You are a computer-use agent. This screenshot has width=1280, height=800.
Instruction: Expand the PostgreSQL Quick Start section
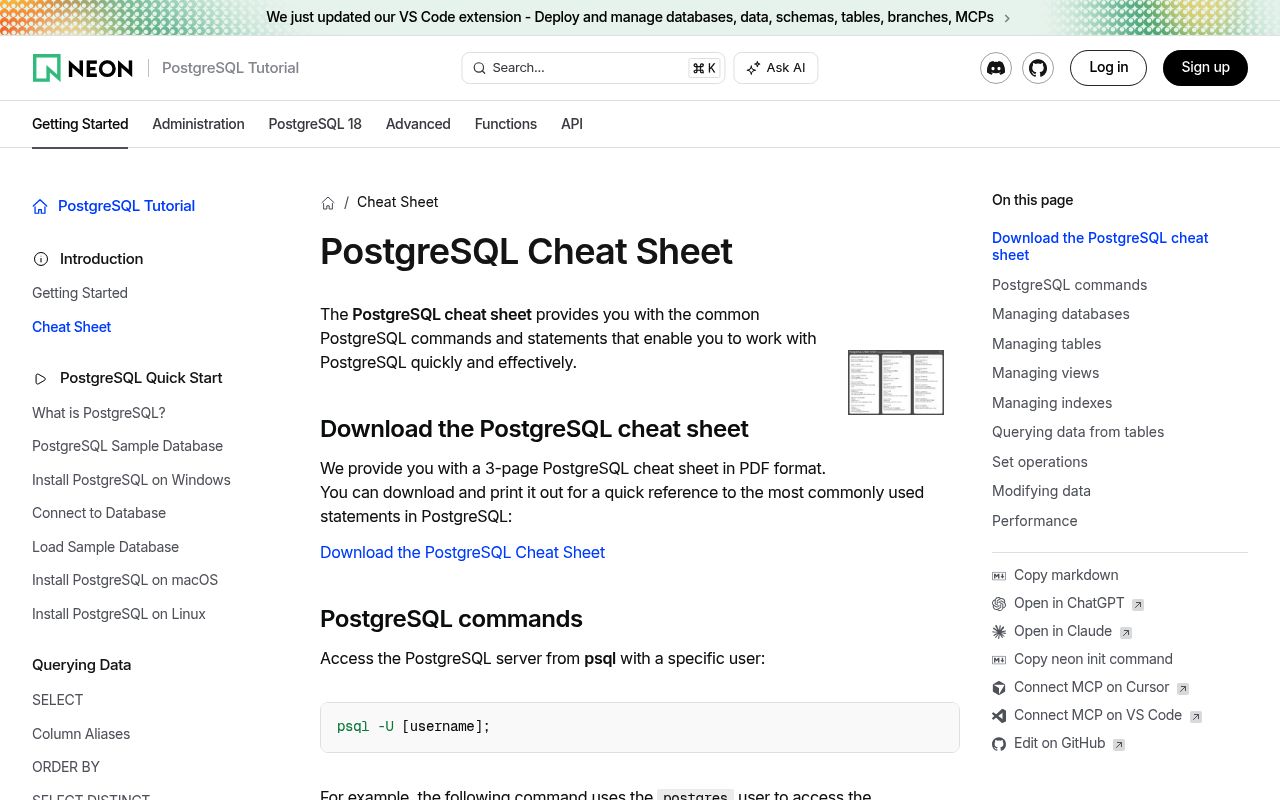[141, 378]
